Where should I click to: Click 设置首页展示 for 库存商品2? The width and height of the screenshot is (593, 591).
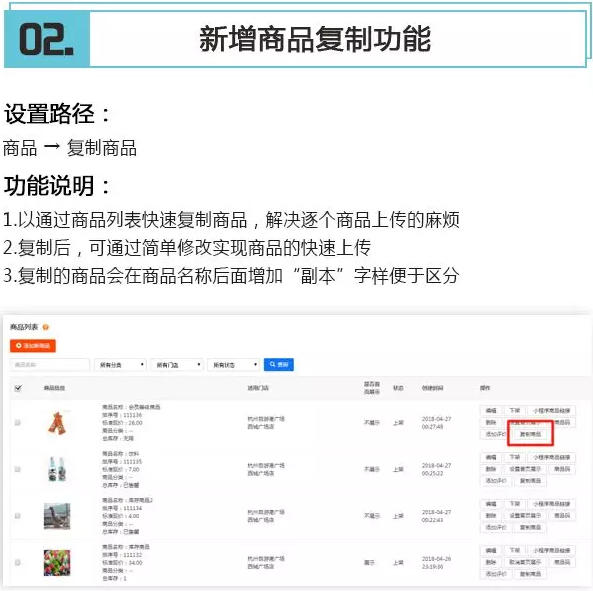coord(525,515)
